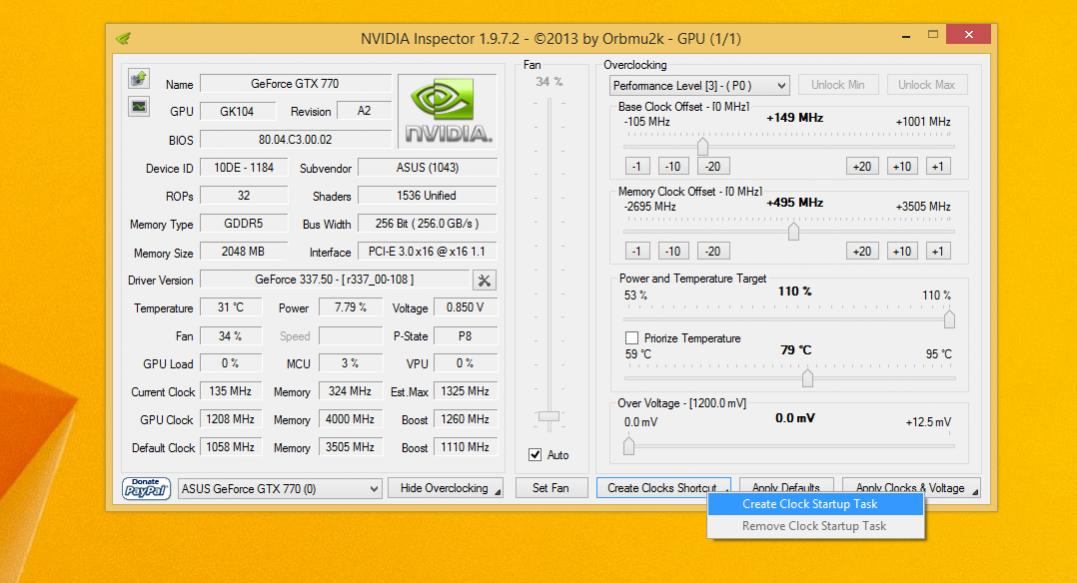Click Apply Clocks & Voltage button
This screenshot has width=1077, height=583.
tap(911, 488)
